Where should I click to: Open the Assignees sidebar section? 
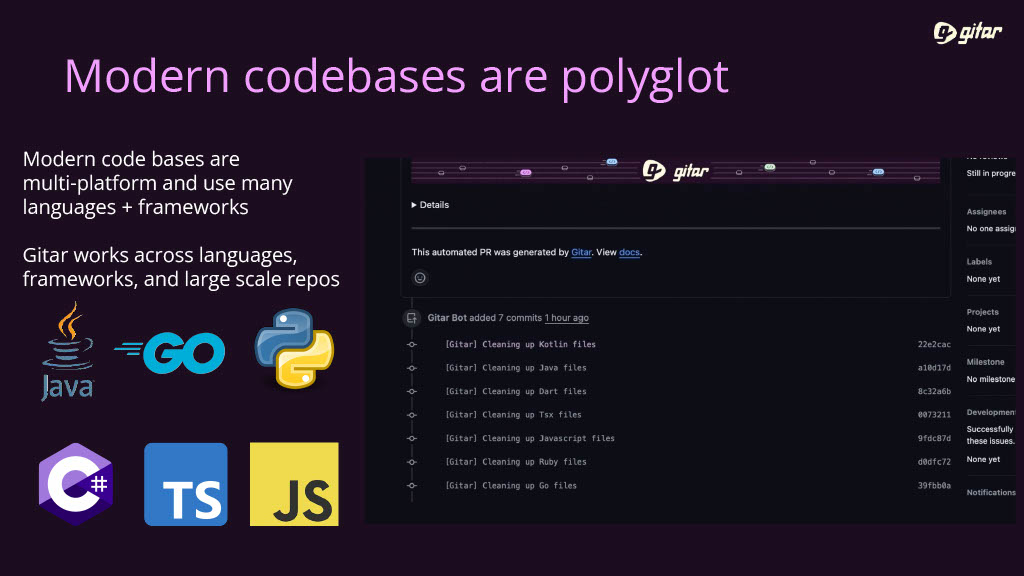click(x=986, y=212)
